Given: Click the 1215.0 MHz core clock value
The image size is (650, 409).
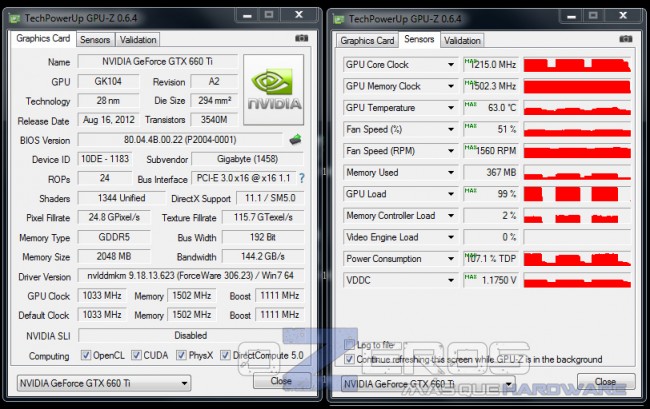Looking at the screenshot, I should point(490,65).
